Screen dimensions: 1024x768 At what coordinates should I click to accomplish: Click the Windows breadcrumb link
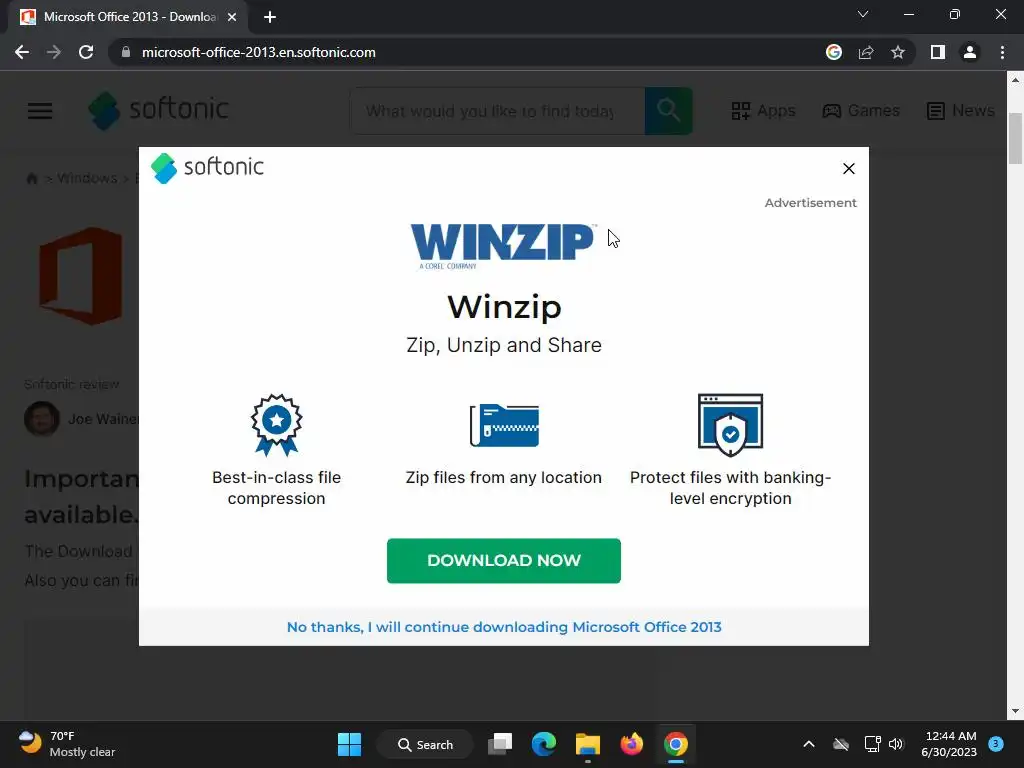[x=87, y=178]
